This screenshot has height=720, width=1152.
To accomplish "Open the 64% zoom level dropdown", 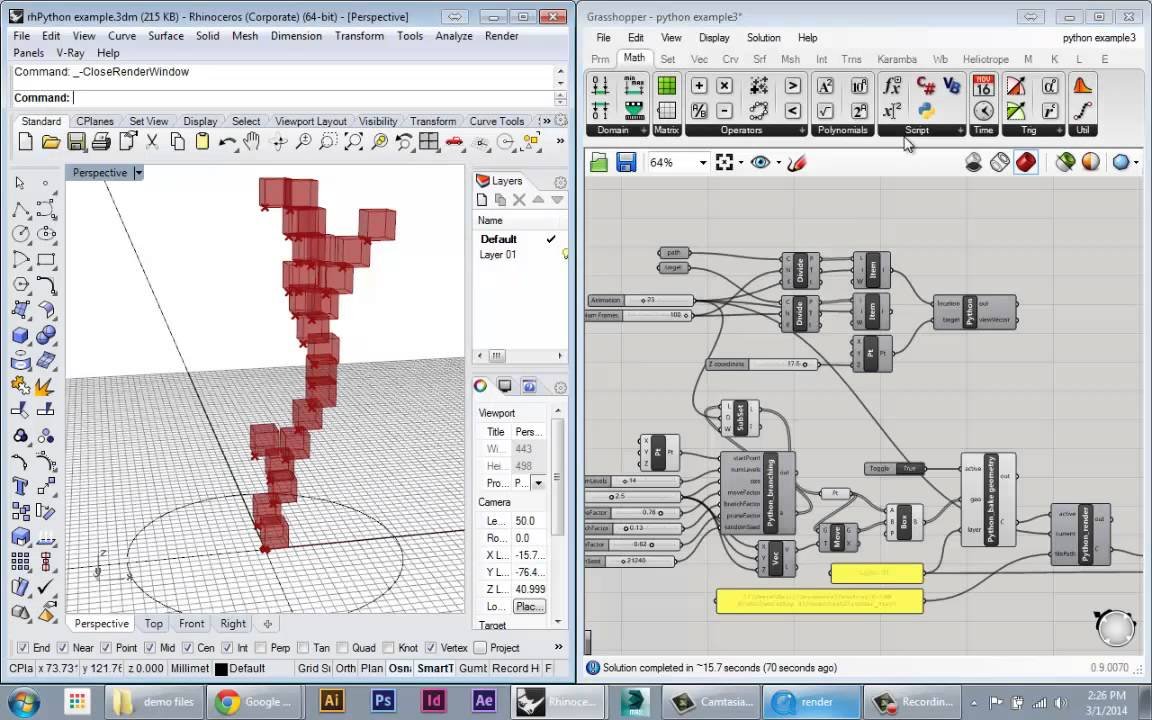I will (x=703, y=162).
